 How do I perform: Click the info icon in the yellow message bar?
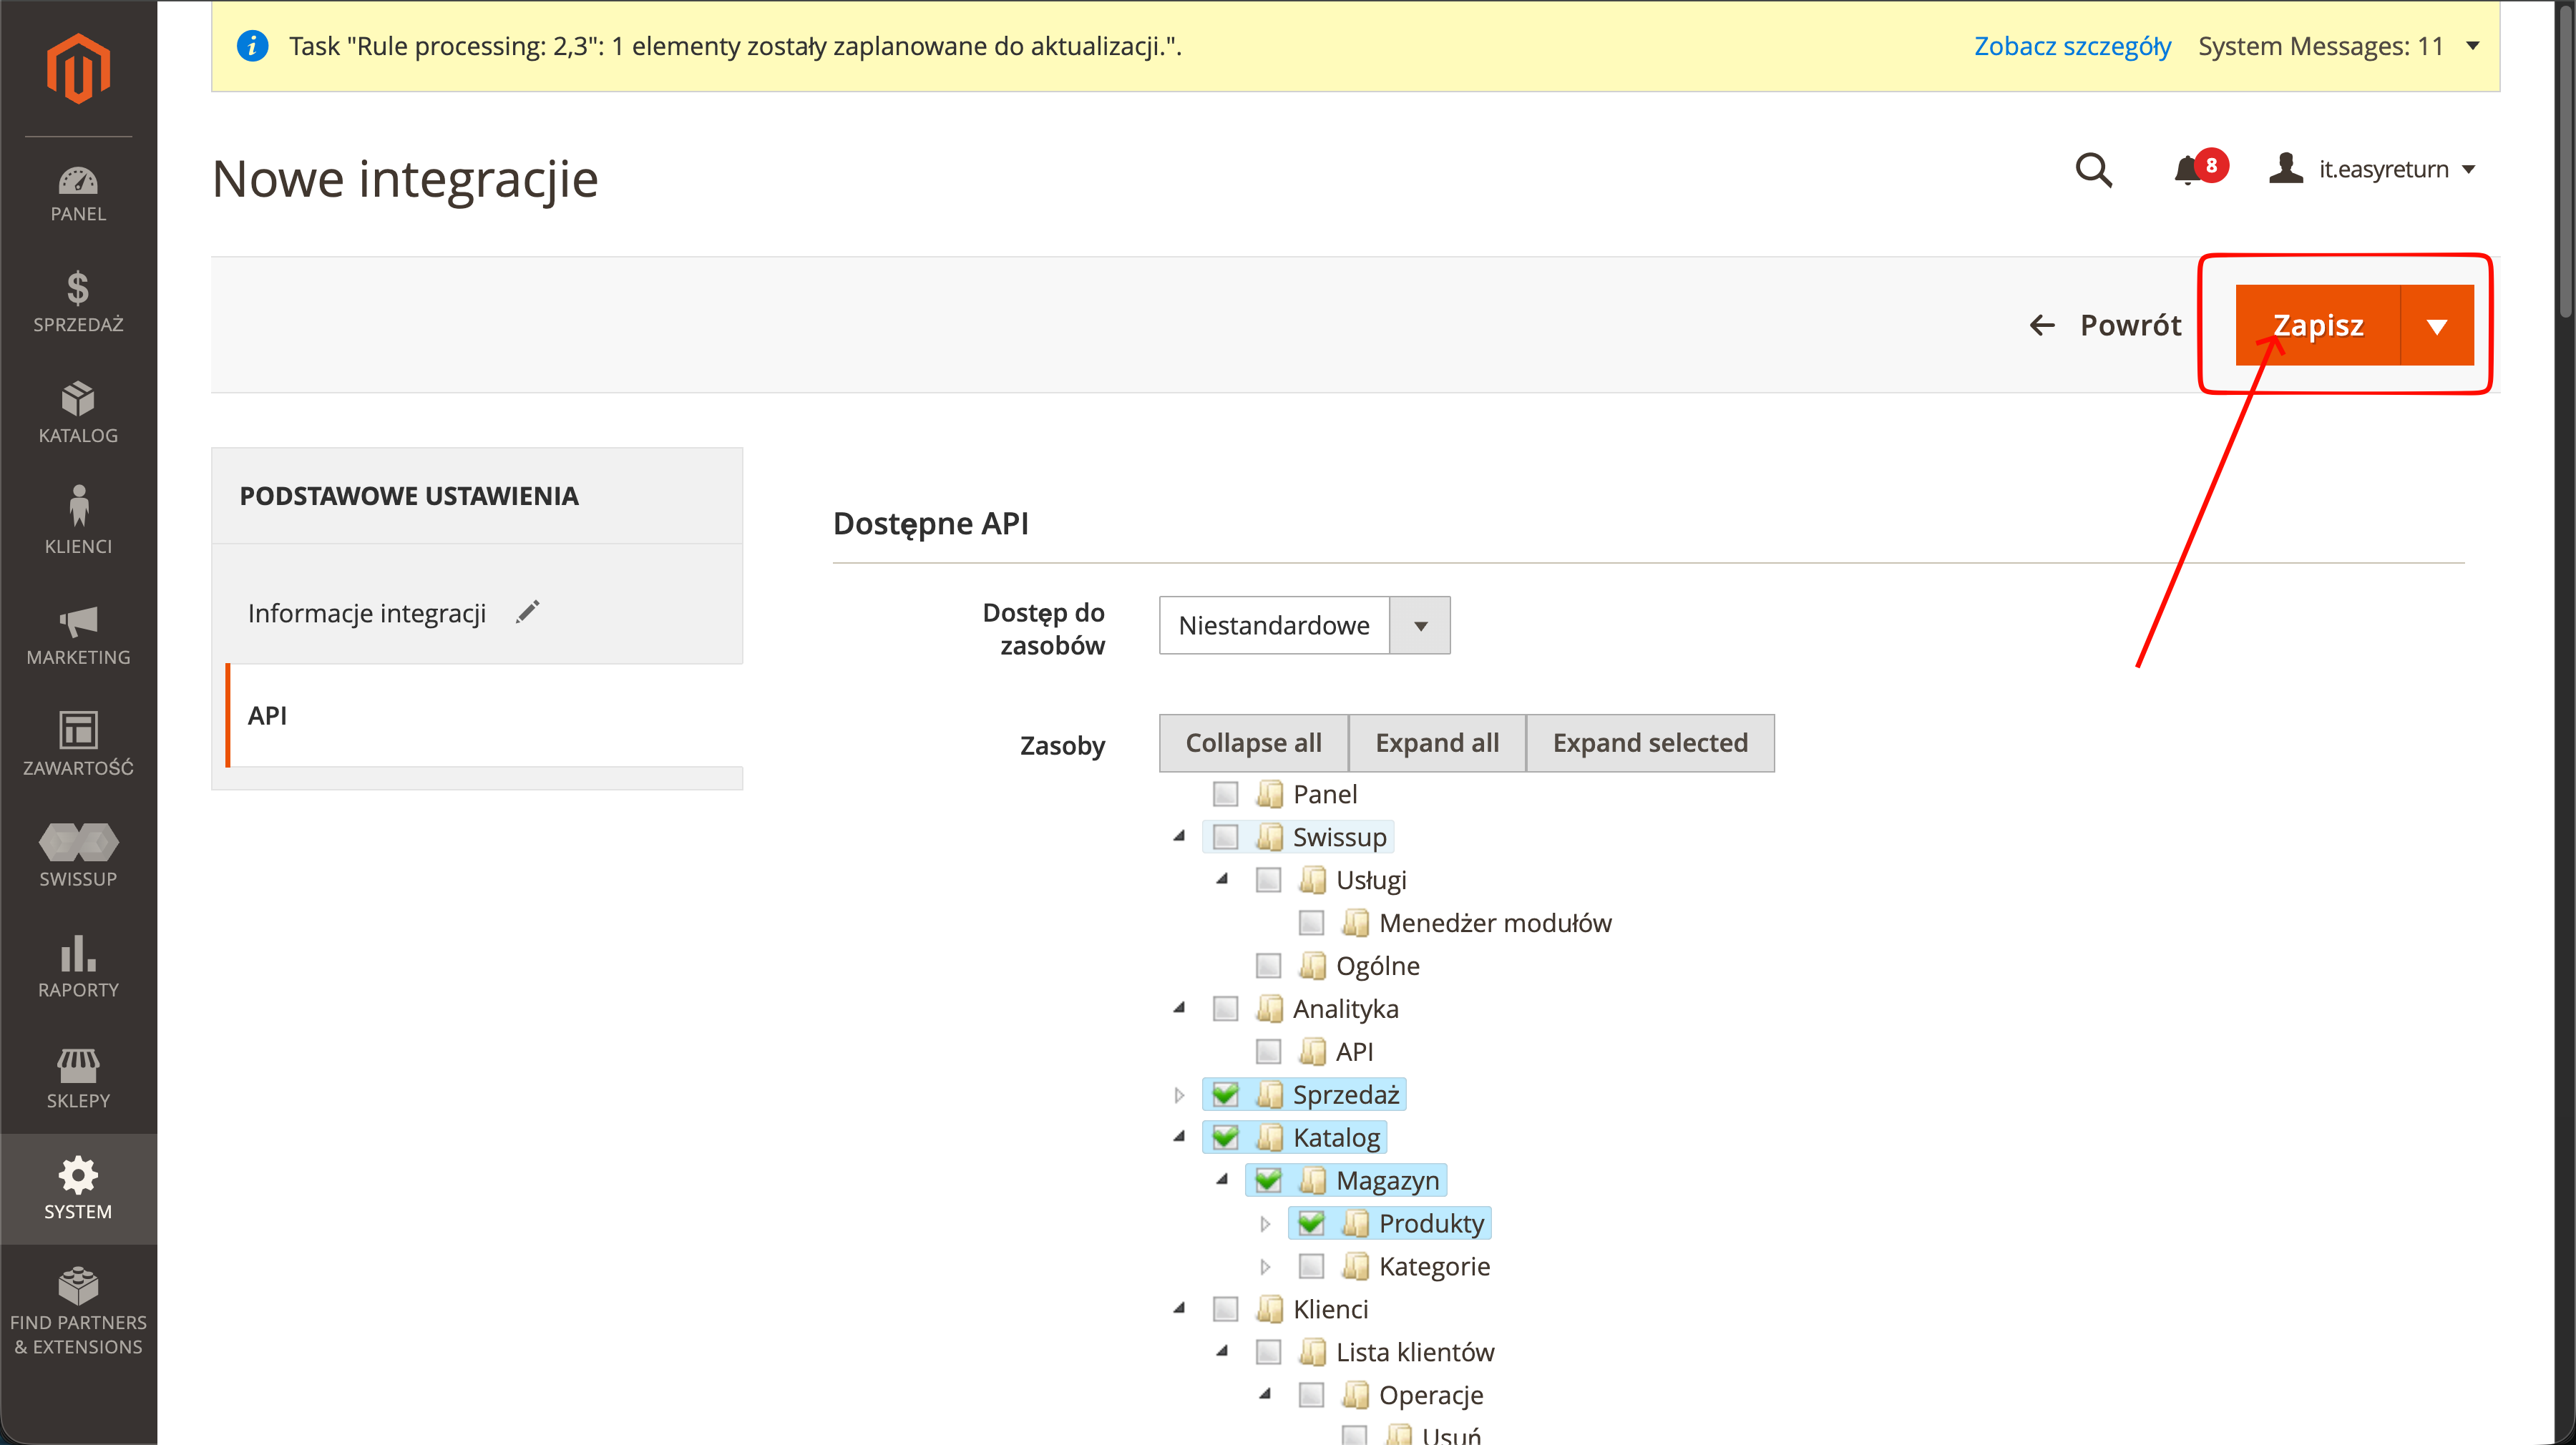tap(252, 46)
